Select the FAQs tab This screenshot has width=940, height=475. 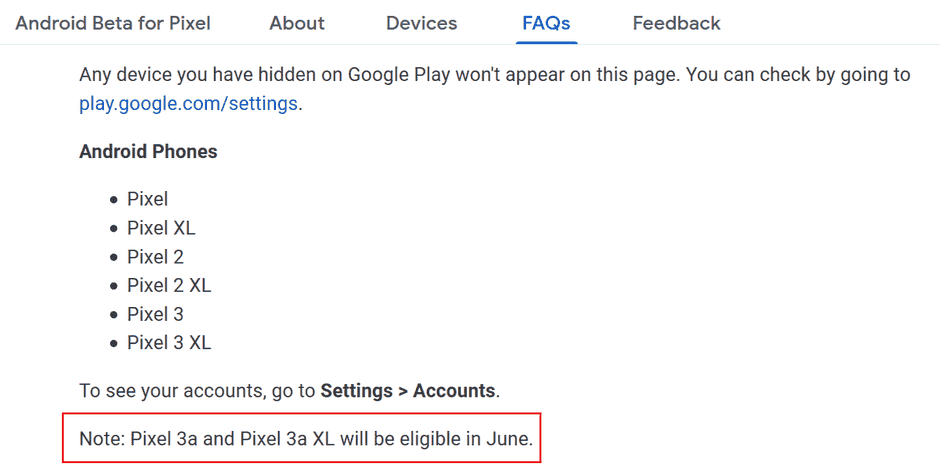(x=546, y=23)
